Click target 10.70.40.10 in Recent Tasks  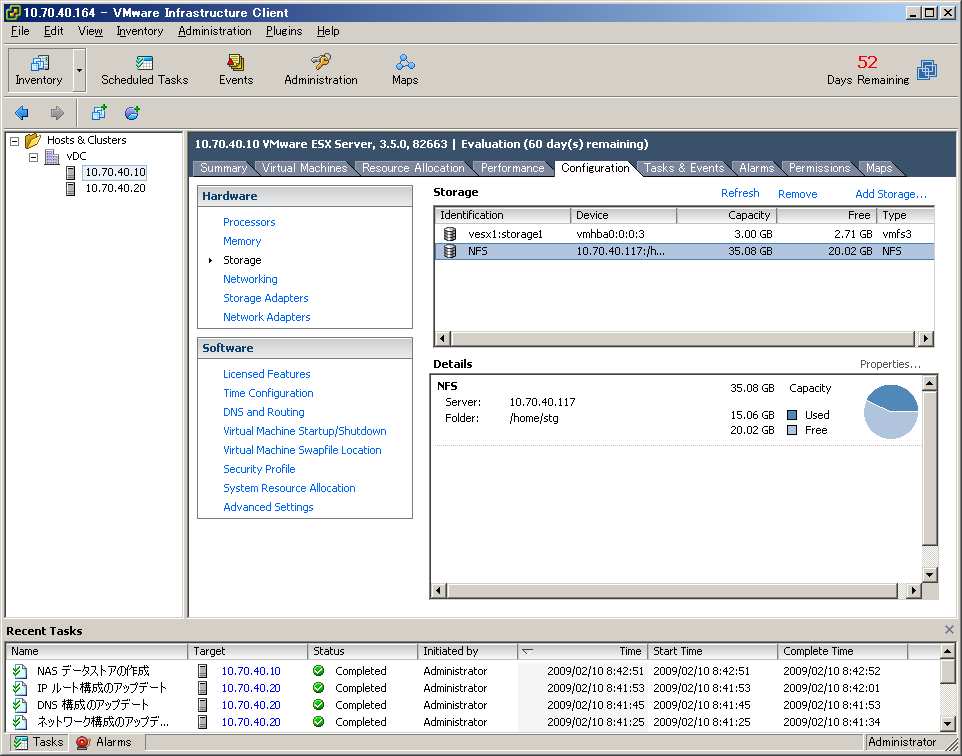click(x=251, y=671)
